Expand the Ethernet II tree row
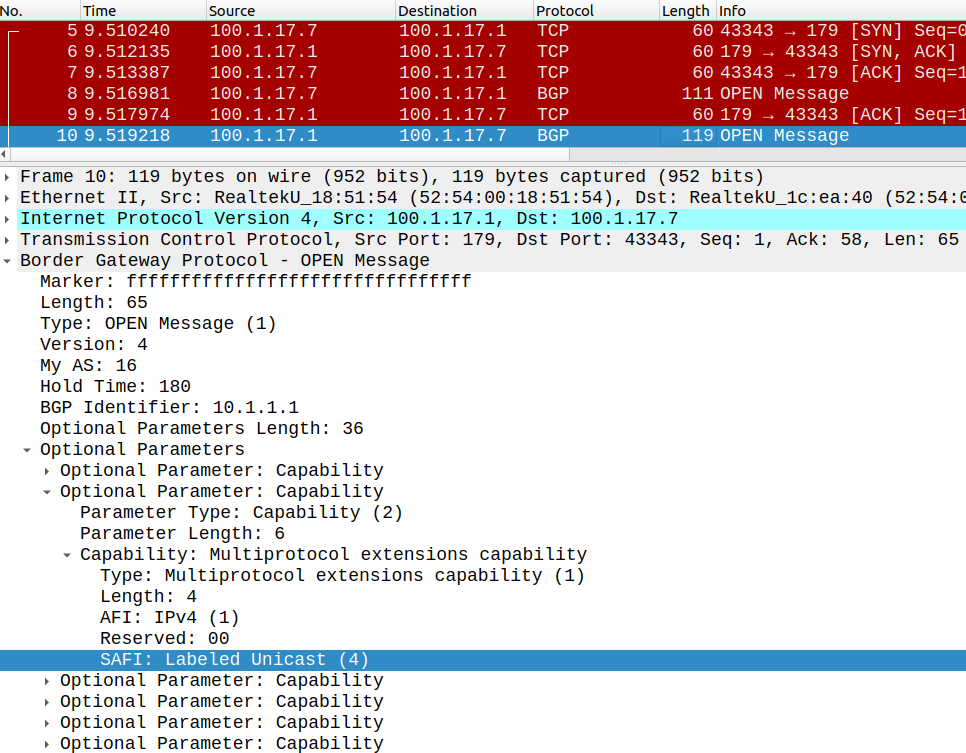 7,198
